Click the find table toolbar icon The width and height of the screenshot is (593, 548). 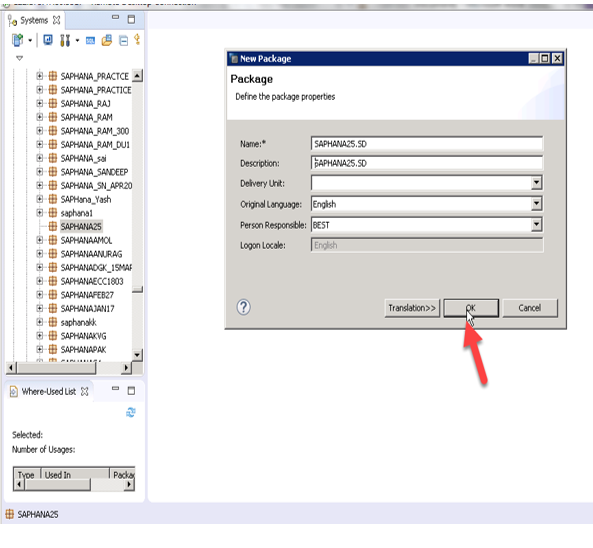click(107, 40)
